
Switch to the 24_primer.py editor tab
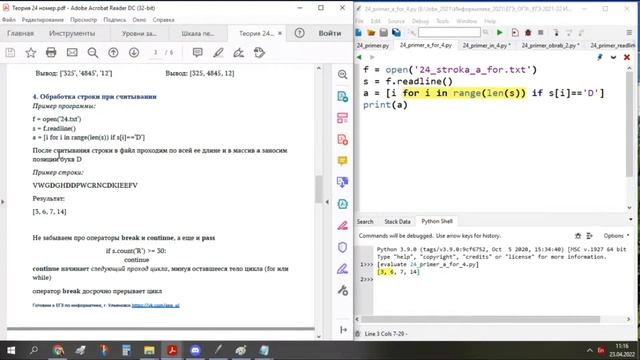click(373, 45)
